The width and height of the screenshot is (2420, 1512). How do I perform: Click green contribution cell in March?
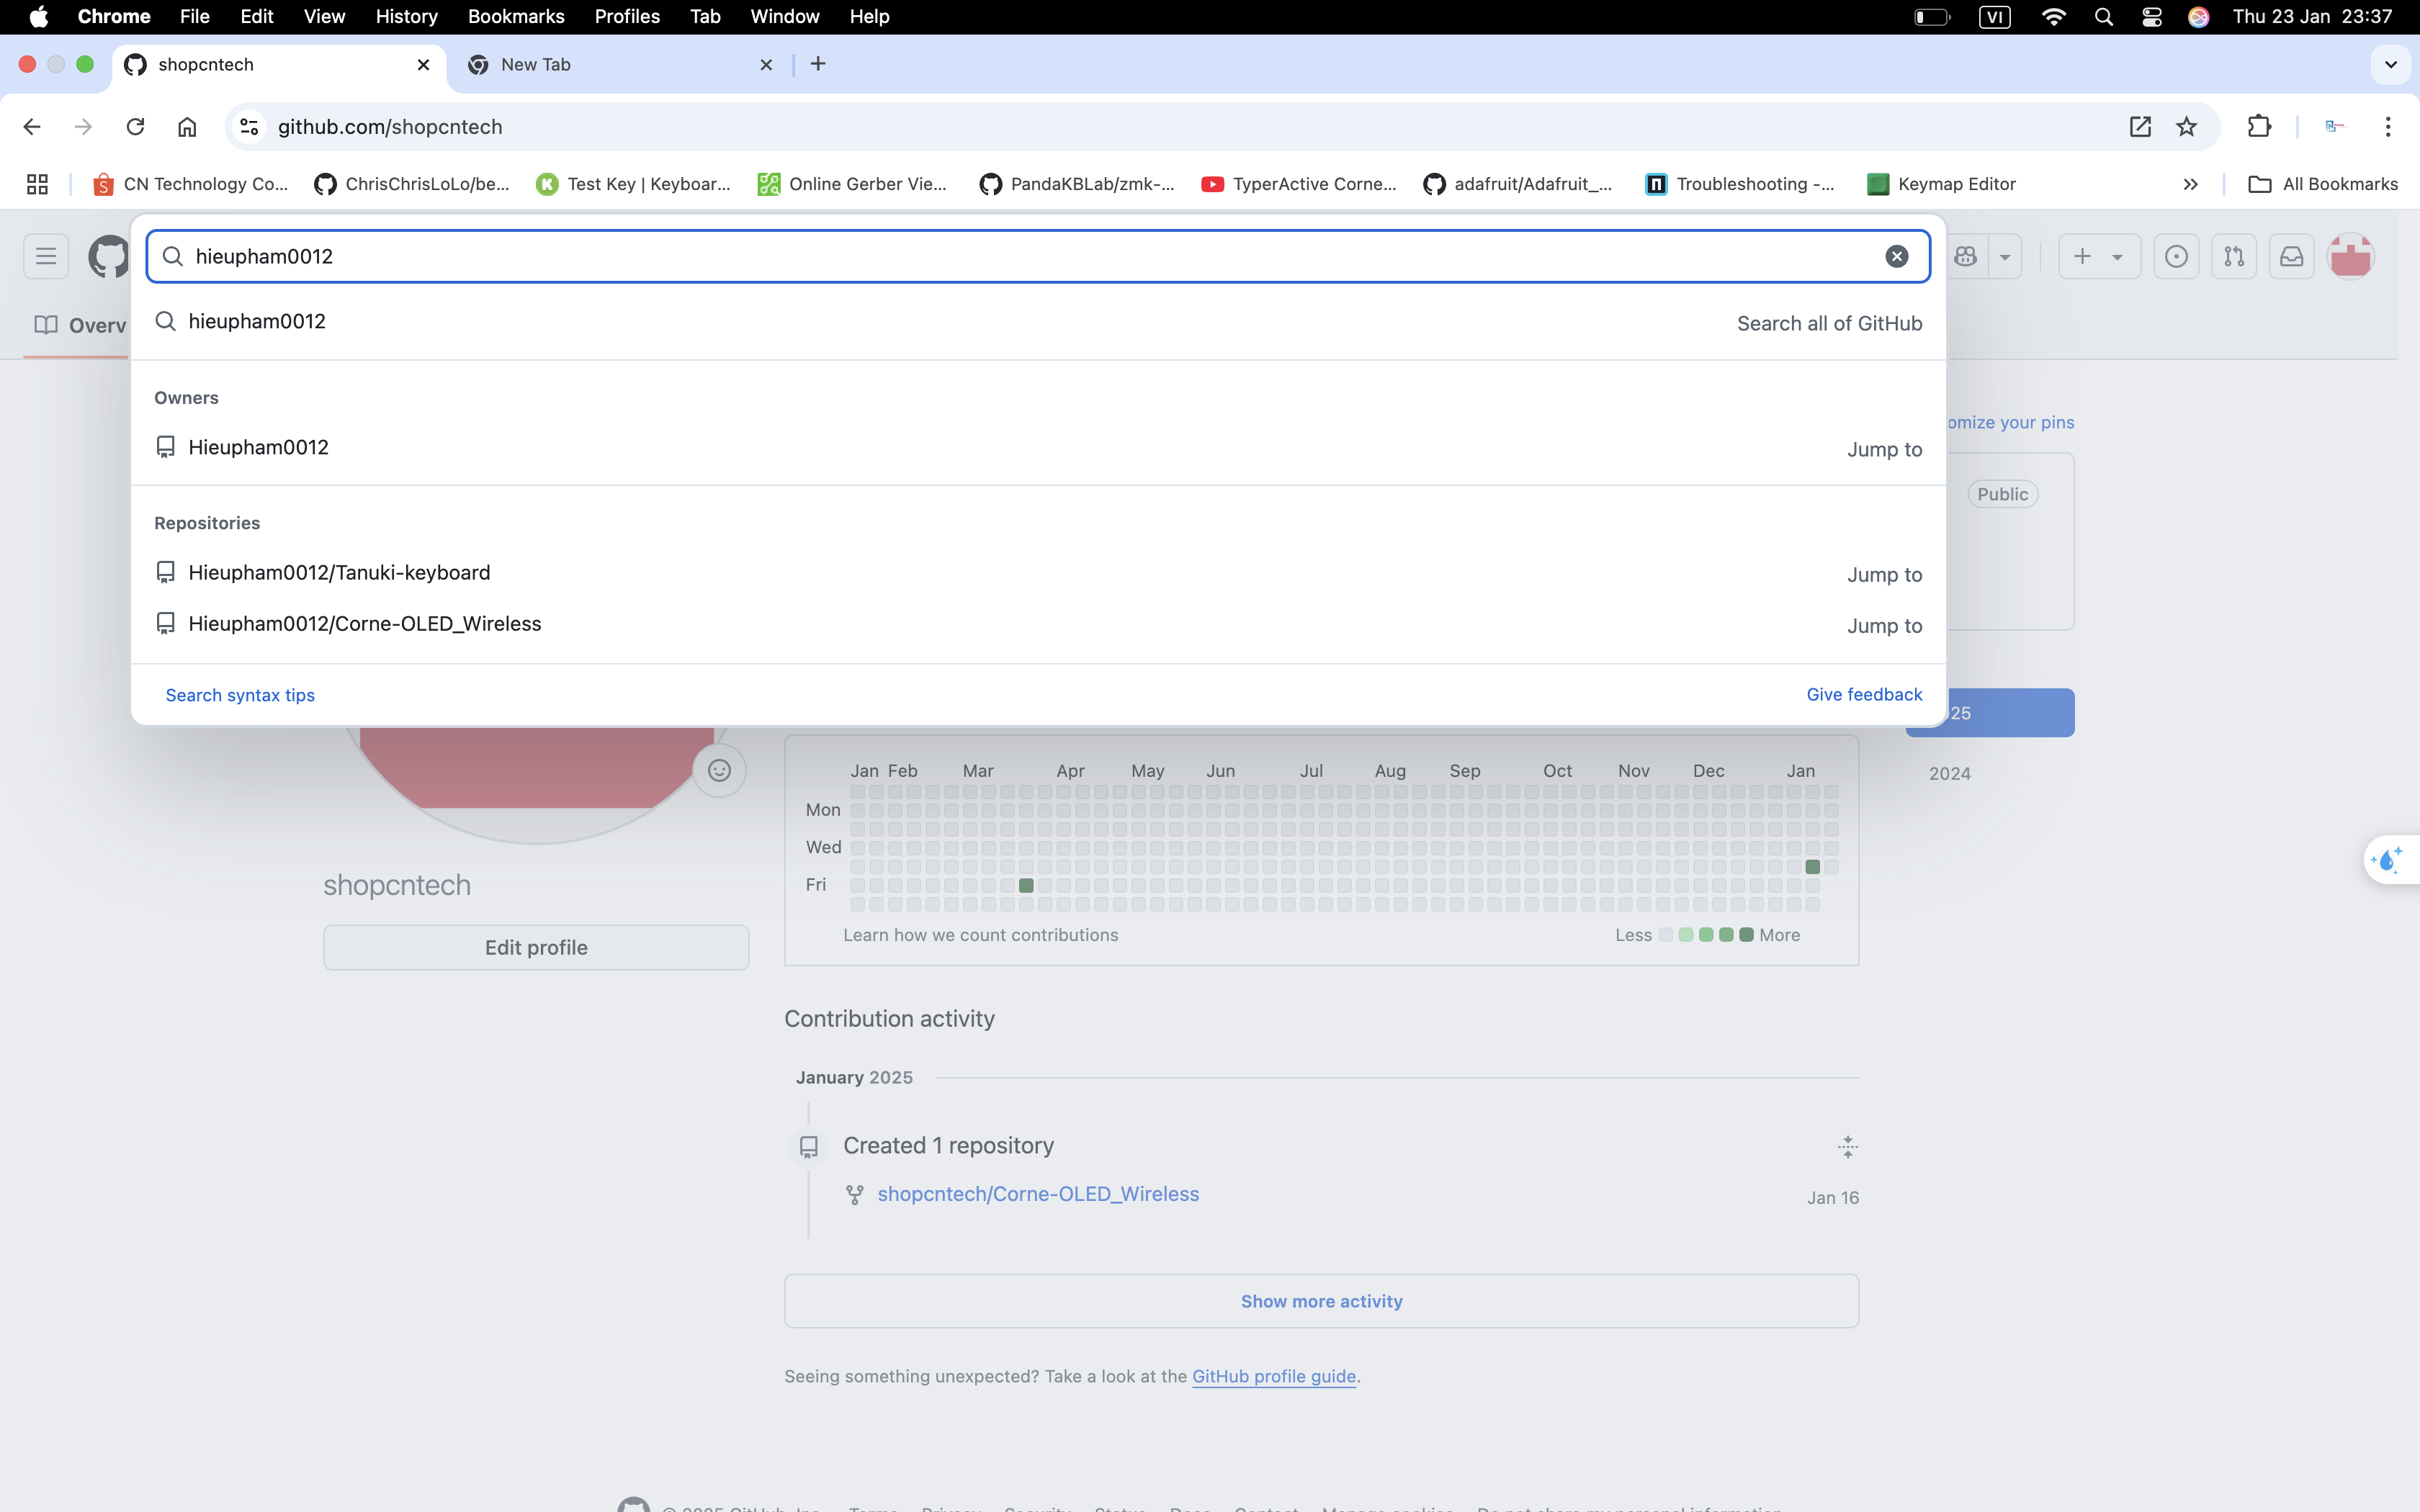1025,885
